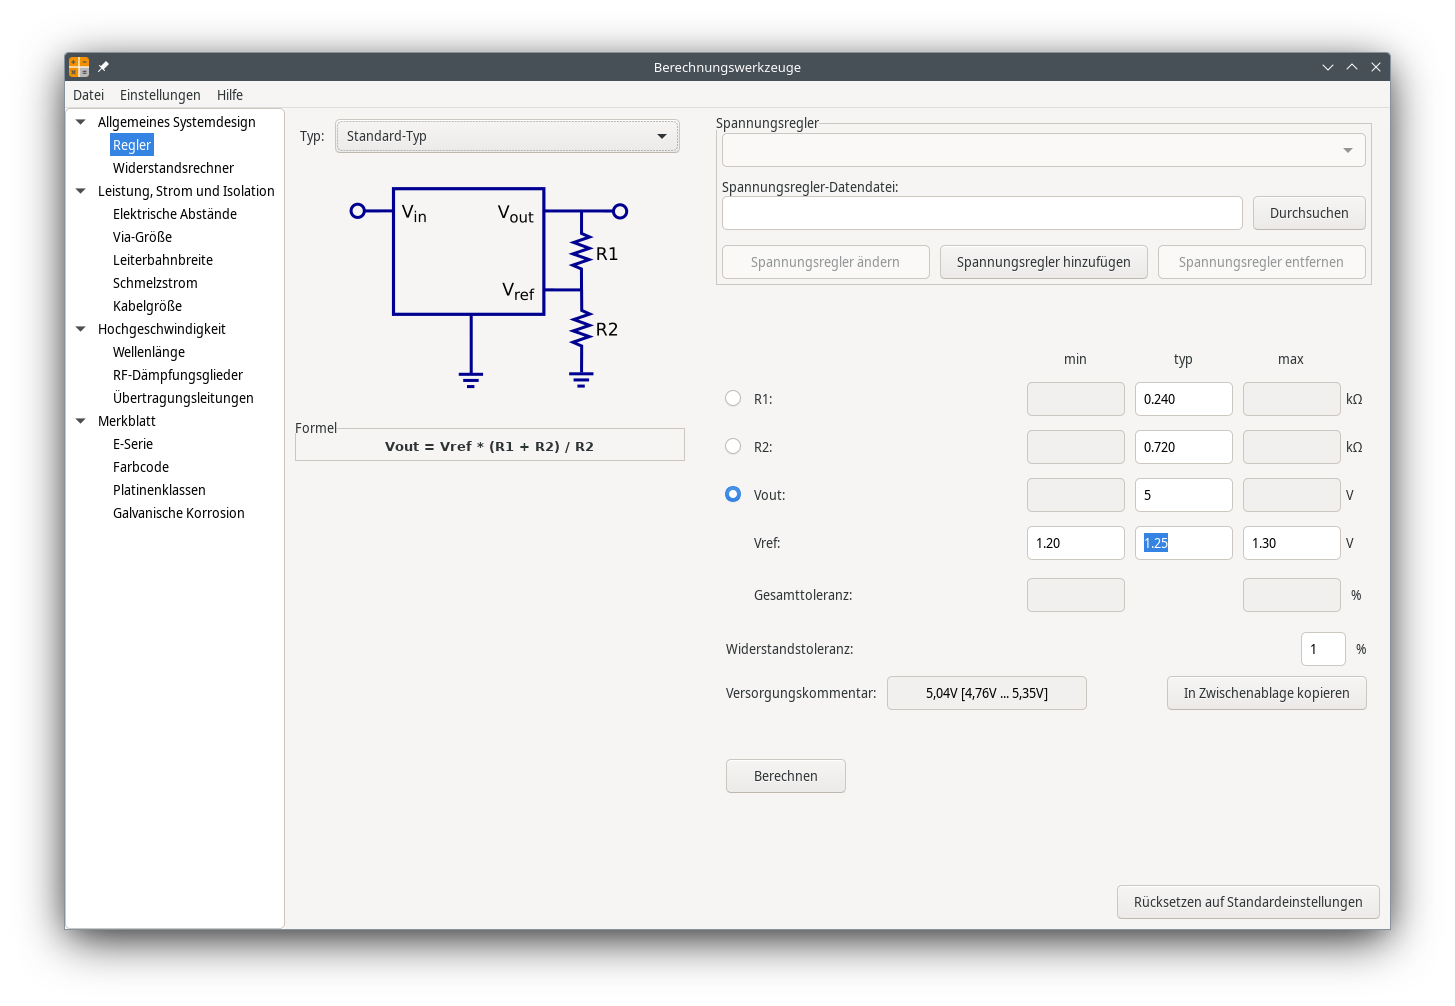Click In Zwischenablage kopieren button
Screen dimensions: 1455x1006
tap(1266, 693)
